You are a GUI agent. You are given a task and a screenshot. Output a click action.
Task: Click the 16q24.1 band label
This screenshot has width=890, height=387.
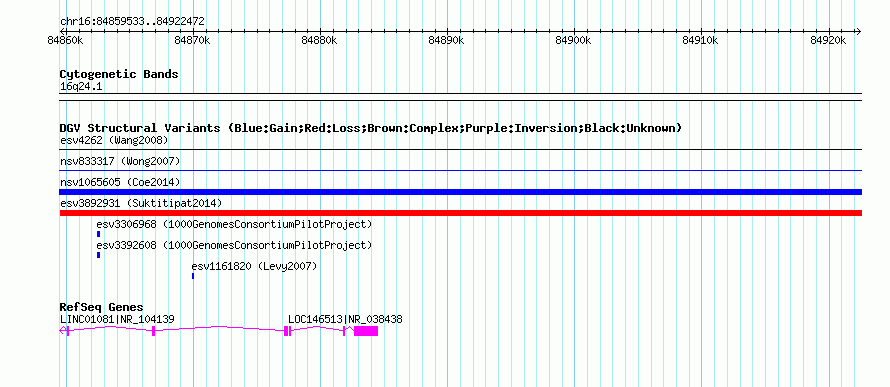[x=81, y=87]
